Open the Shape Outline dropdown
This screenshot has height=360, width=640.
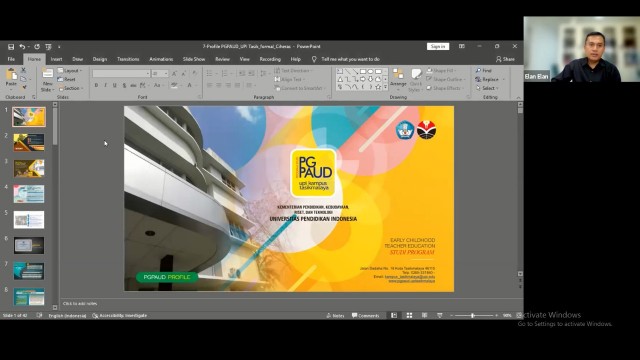[446, 79]
